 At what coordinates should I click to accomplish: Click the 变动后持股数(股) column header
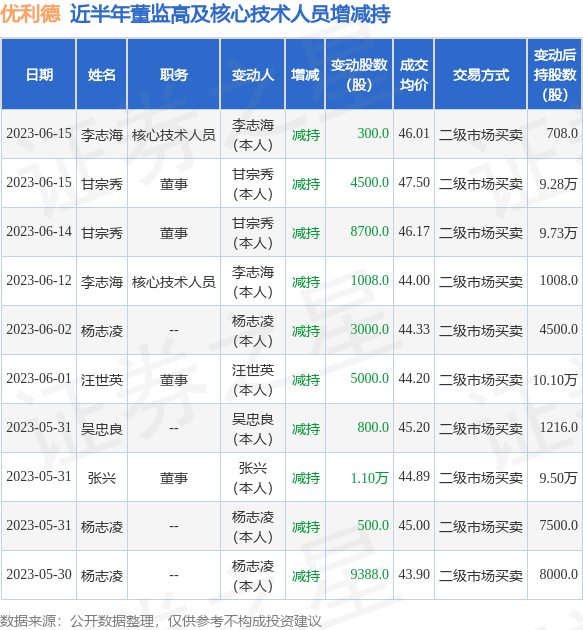point(555,74)
